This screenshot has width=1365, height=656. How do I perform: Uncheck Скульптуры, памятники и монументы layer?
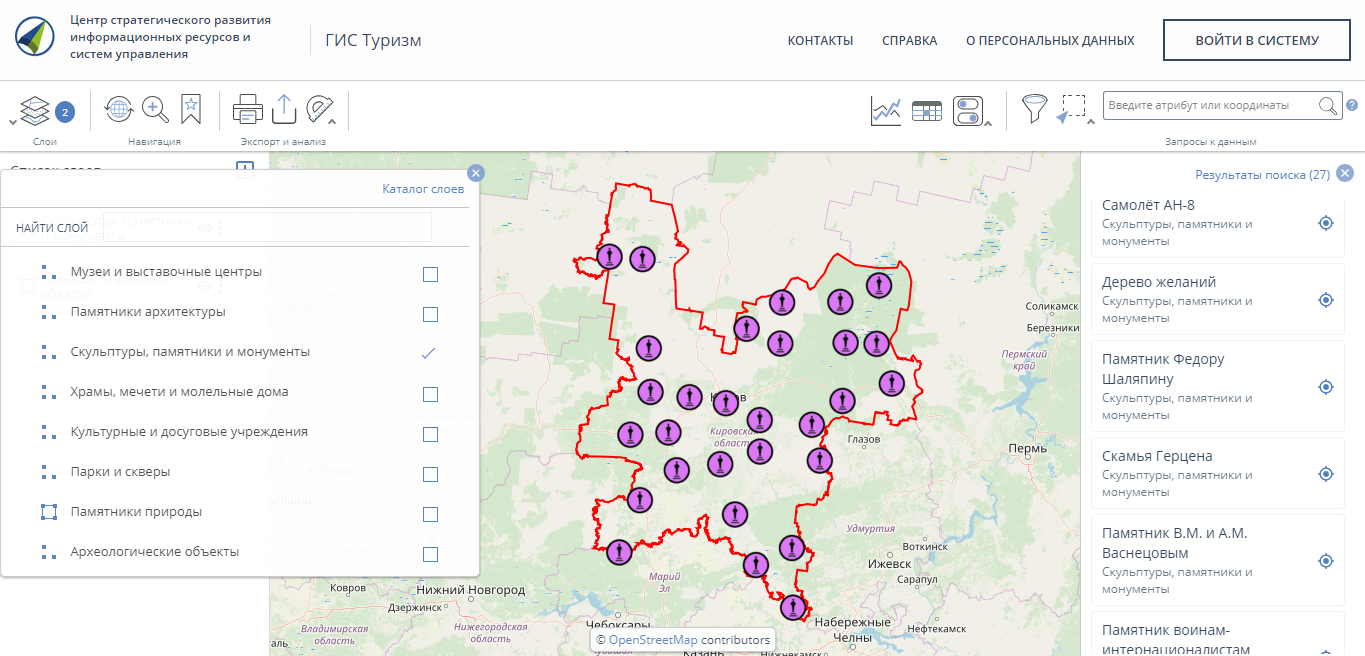tap(429, 353)
